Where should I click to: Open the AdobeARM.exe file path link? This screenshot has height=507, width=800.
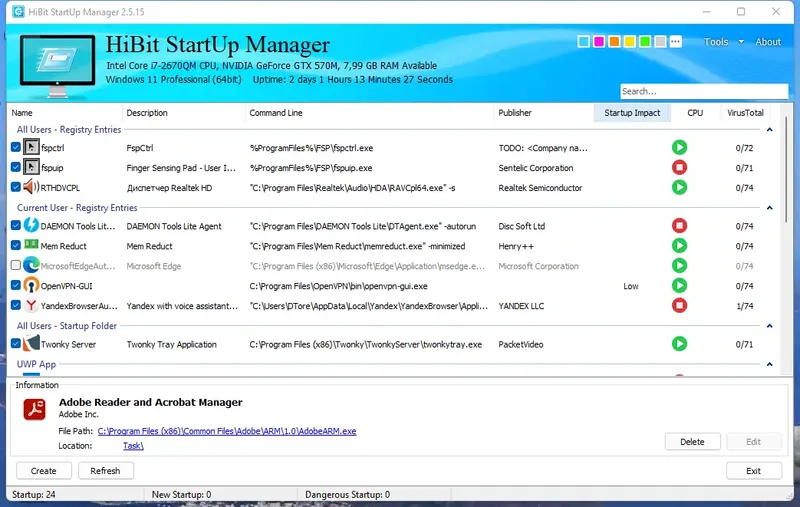(x=227, y=431)
